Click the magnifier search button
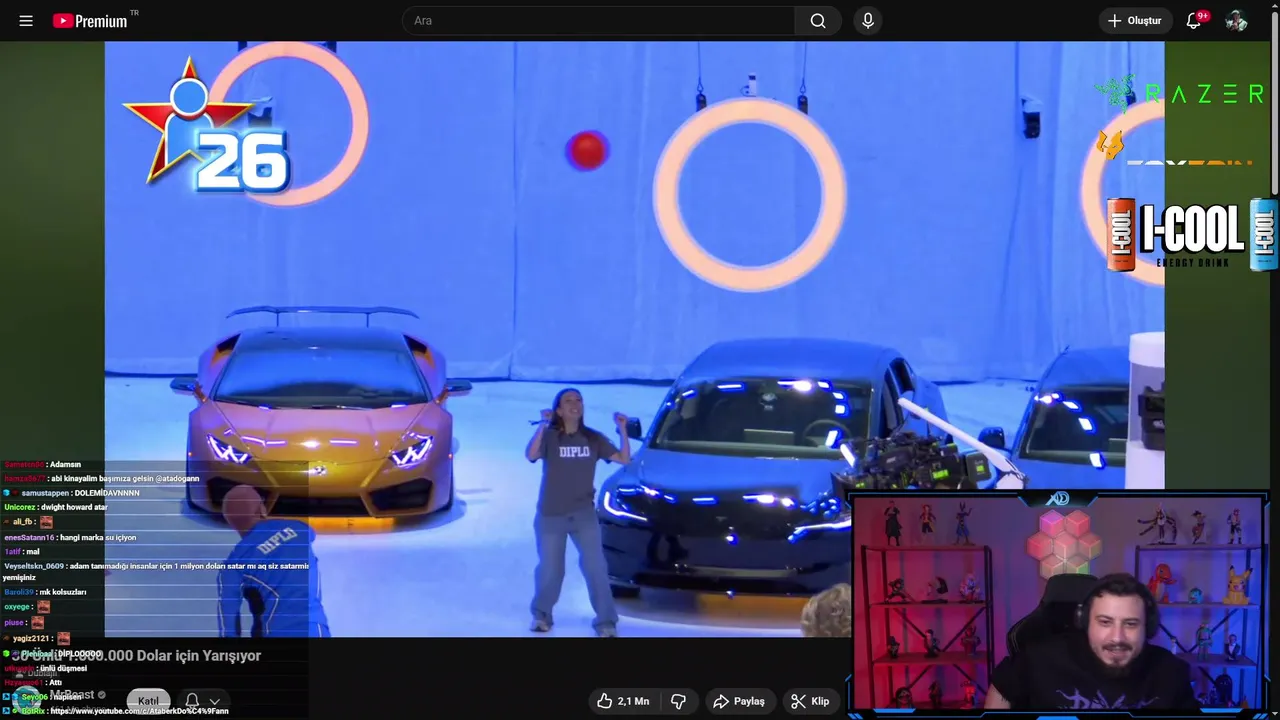 coord(818,21)
